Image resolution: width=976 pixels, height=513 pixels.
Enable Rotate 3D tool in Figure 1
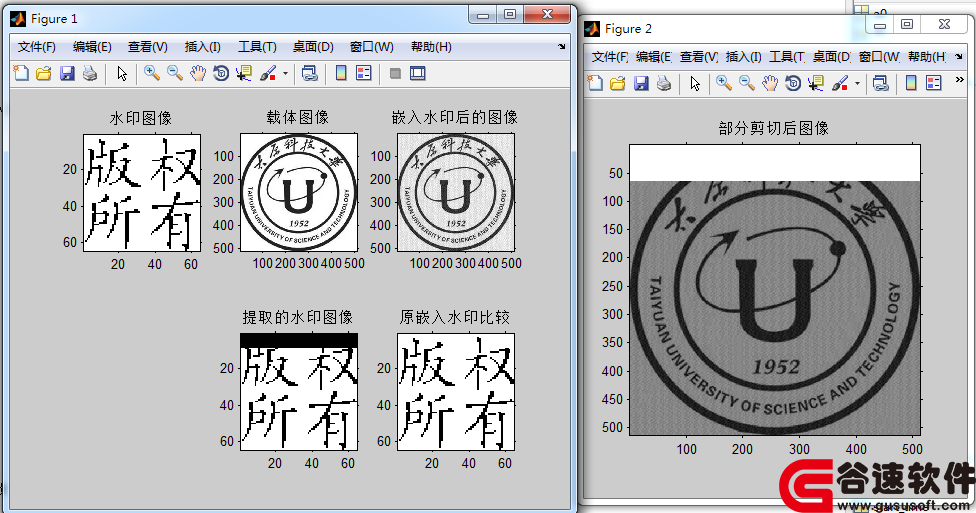[221, 73]
